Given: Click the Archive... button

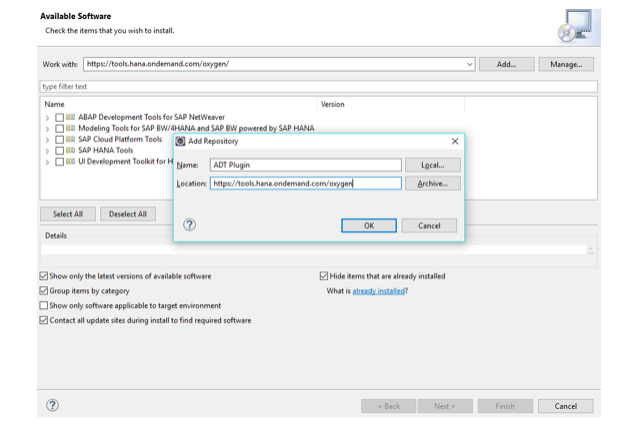Looking at the screenshot, I should pyautogui.click(x=432, y=183).
